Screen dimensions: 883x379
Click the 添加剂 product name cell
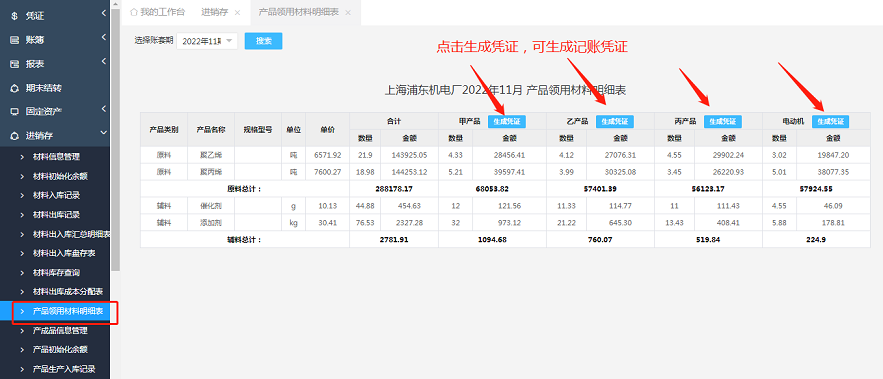tap(211, 222)
